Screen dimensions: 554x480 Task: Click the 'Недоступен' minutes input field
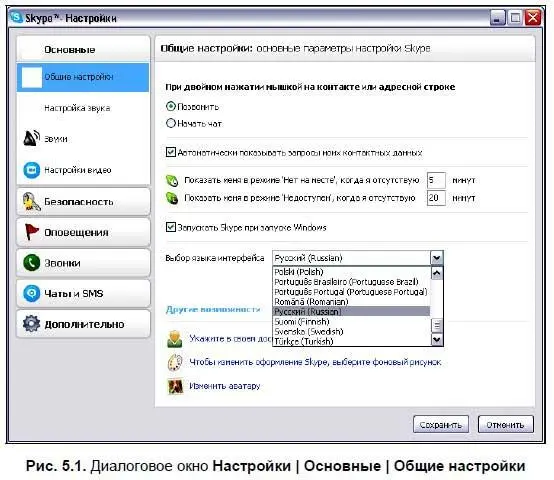(436, 198)
